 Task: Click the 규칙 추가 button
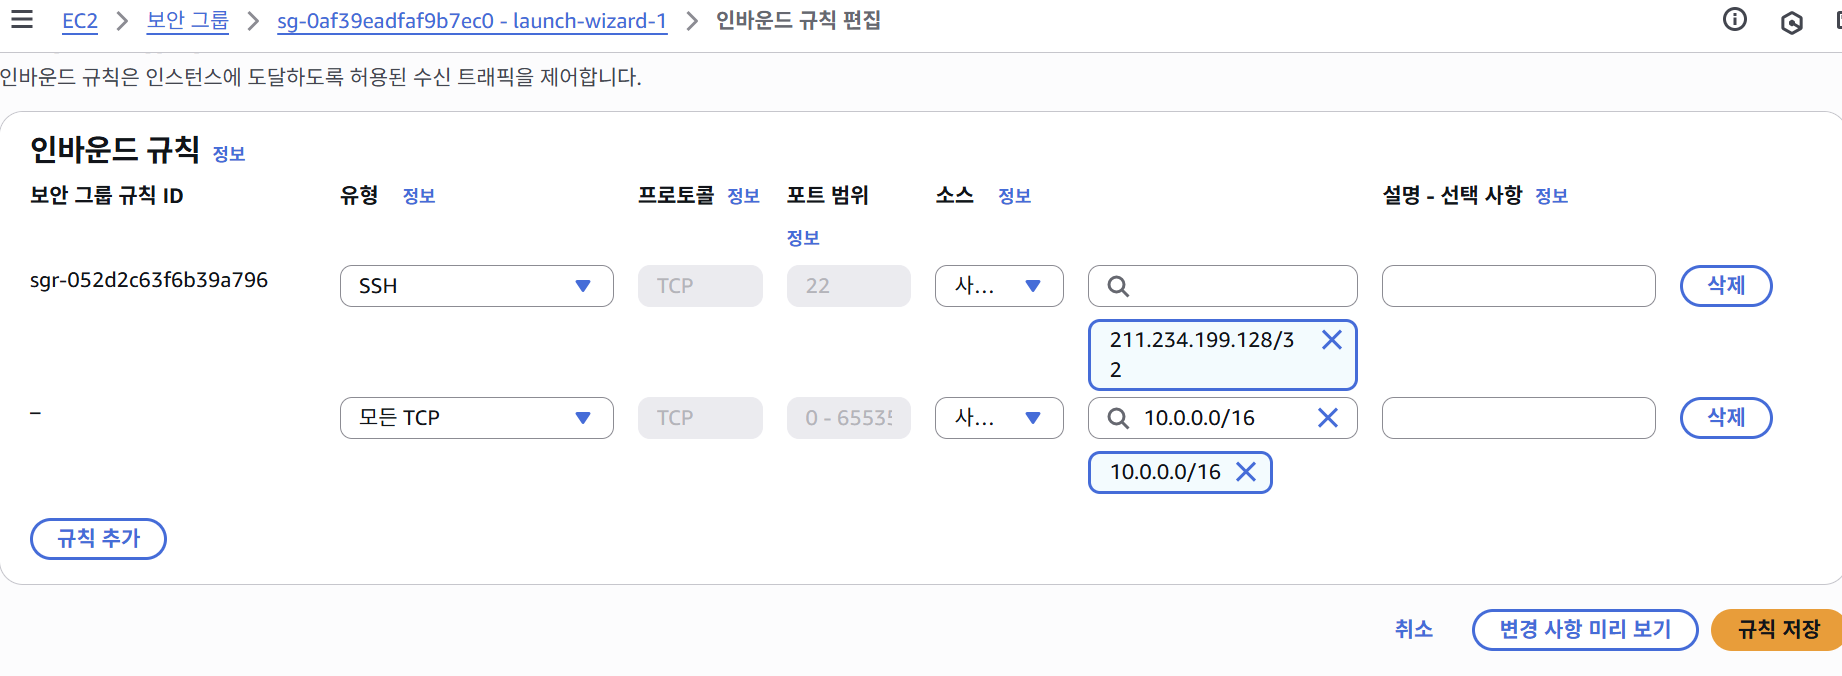tap(98, 539)
